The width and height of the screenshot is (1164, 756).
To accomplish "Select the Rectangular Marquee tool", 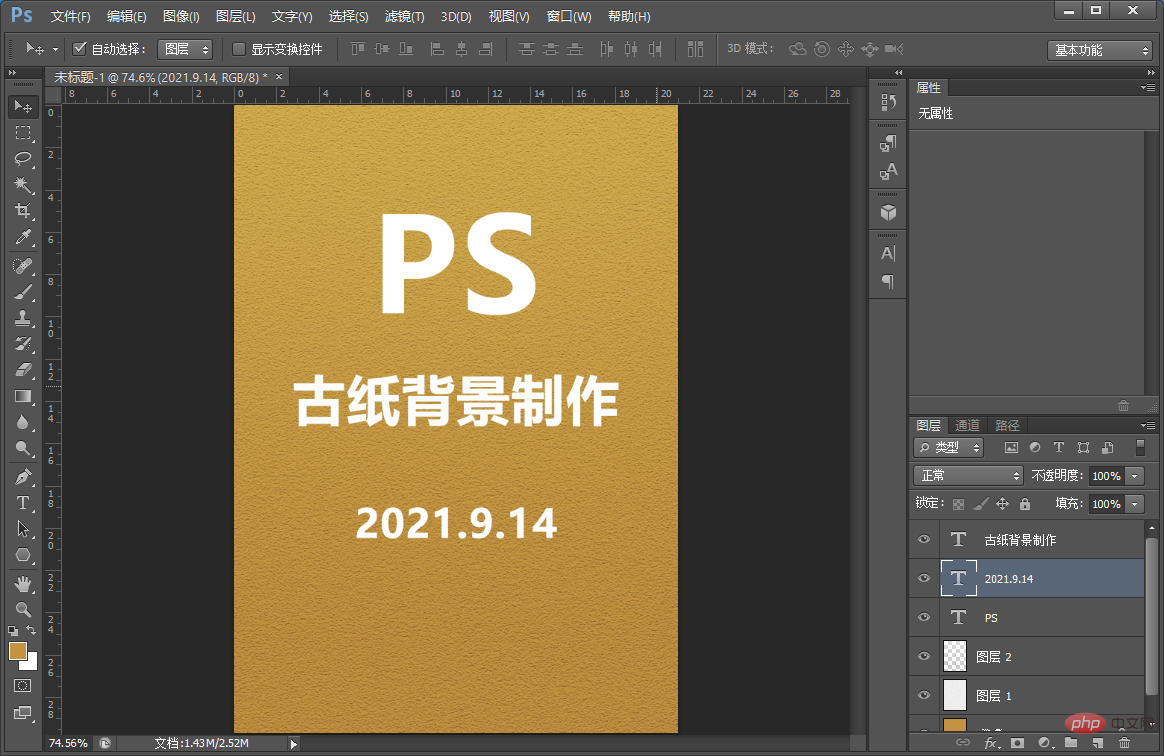I will [23, 133].
